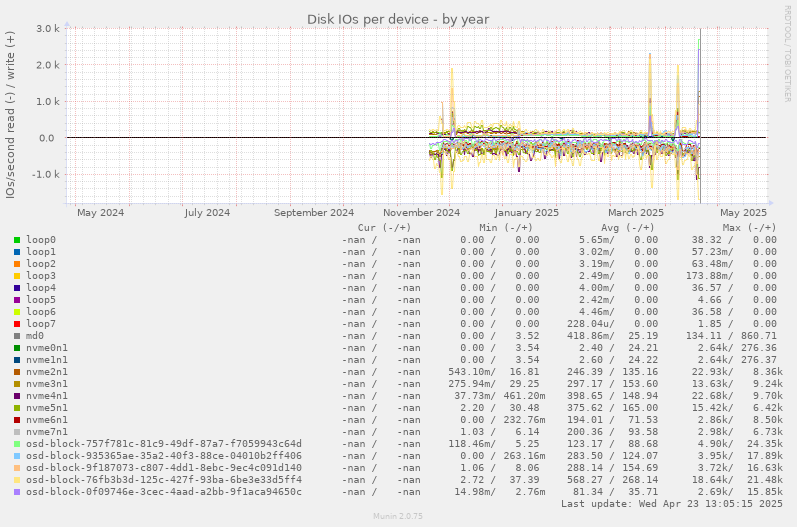This screenshot has height=527, width=797.
Task: Click the loop0 green color swatch
Action: coord(17,240)
